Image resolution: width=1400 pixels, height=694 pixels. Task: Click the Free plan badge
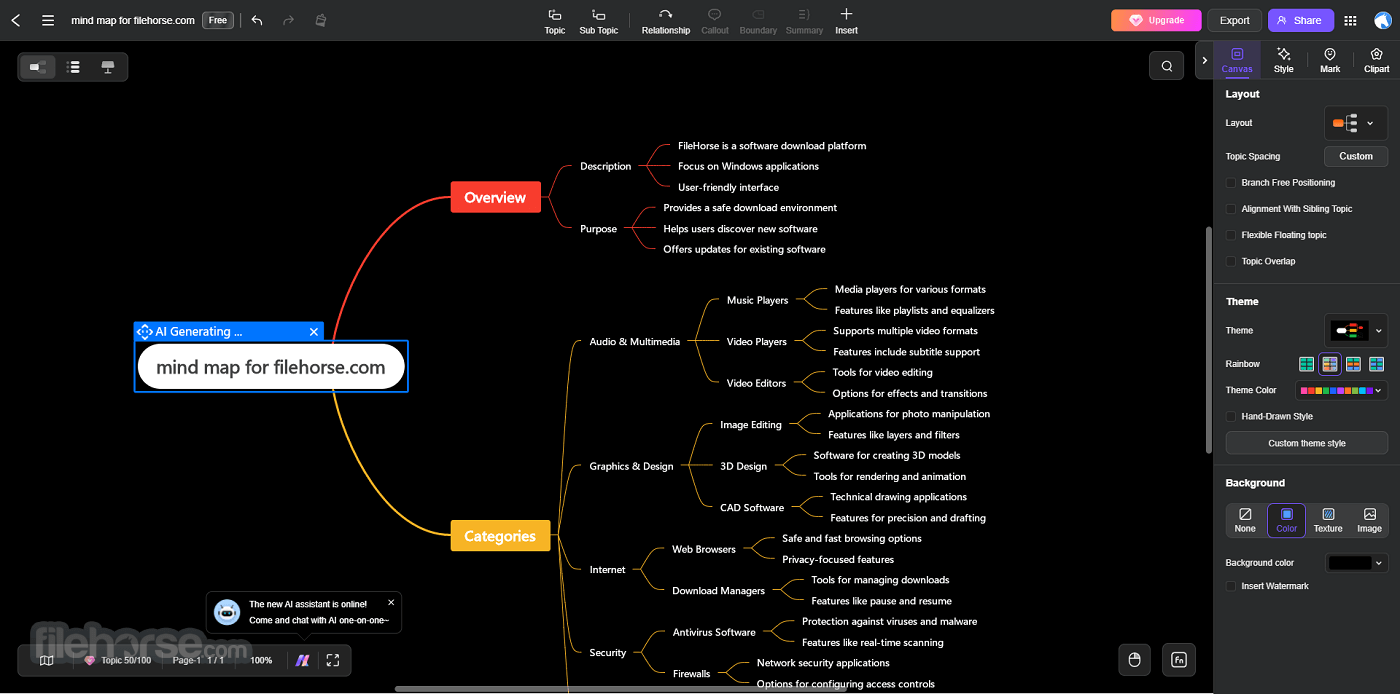218,20
